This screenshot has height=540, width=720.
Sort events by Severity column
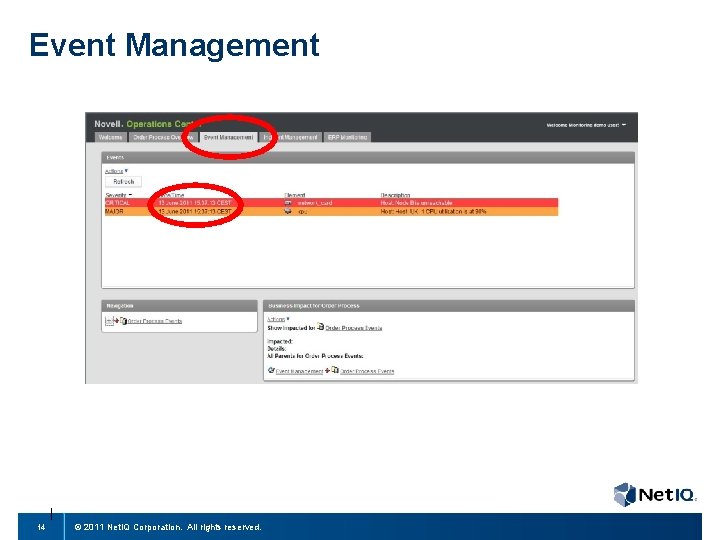pyautogui.click(x=118, y=195)
